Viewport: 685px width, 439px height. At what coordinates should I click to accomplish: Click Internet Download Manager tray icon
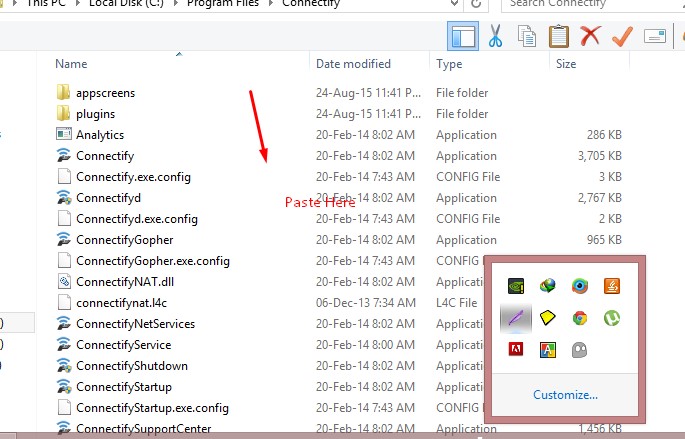point(548,286)
